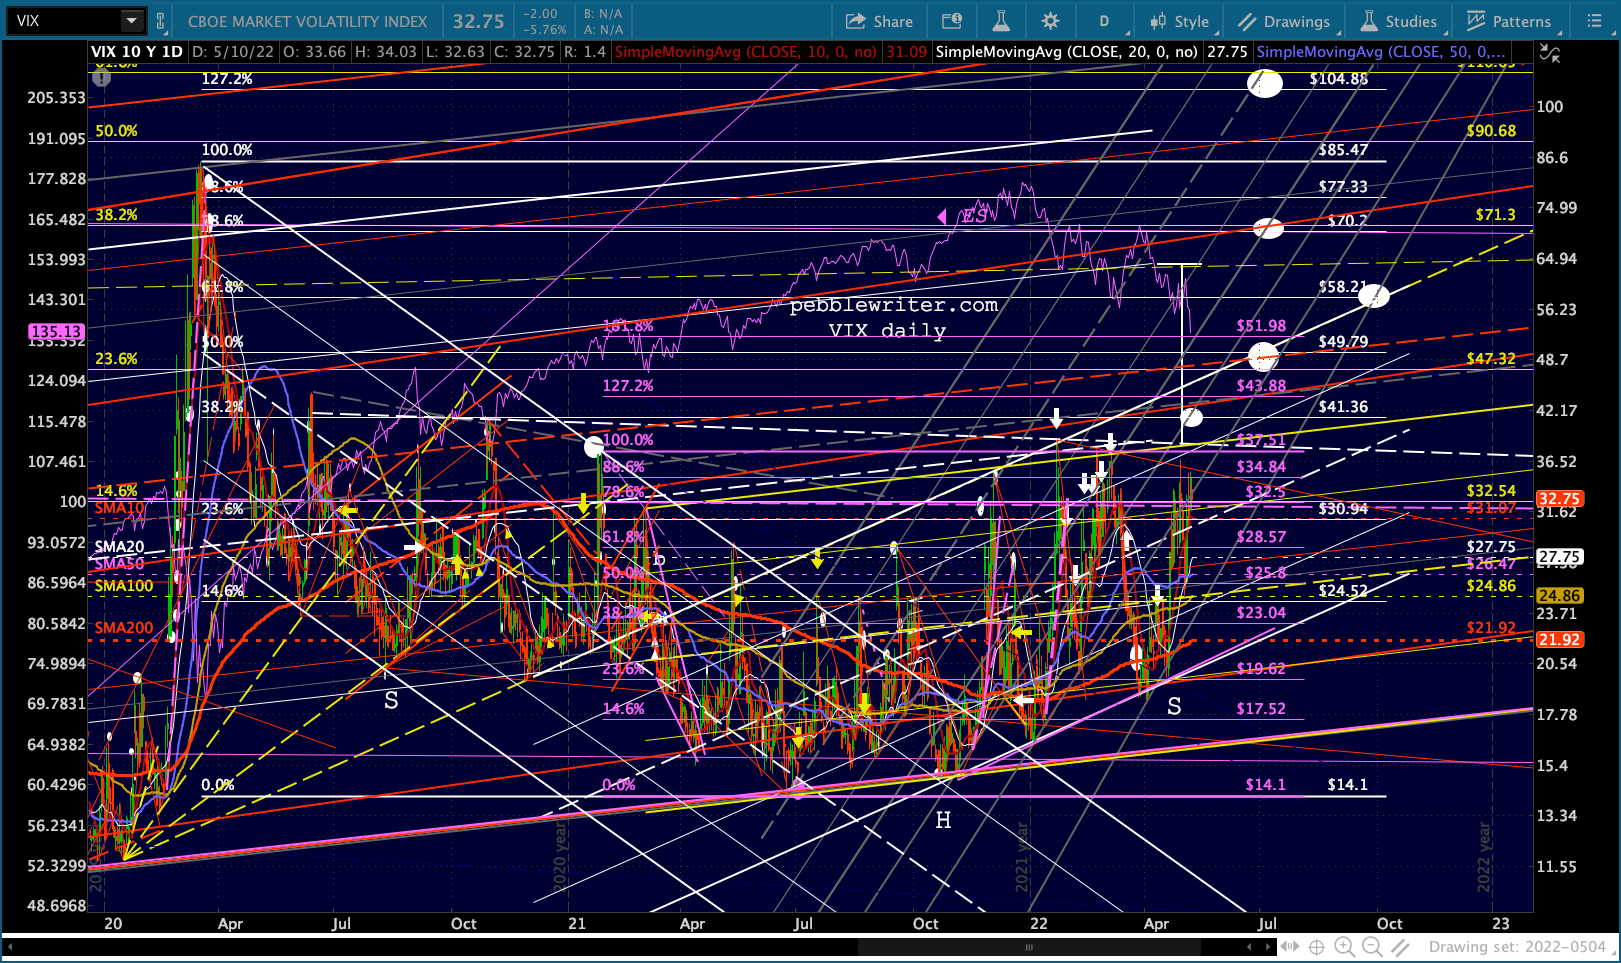This screenshot has height=963, width=1621.
Task: Click the SMA200 label on chart
Action: [124, 628]
